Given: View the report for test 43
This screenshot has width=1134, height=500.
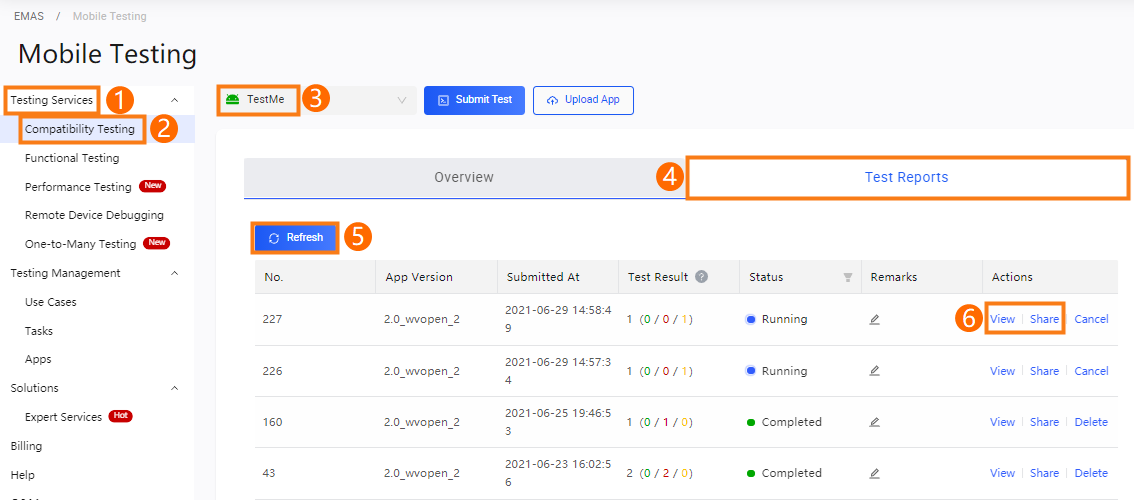Looking at the screenshot, I should click(1002, 473).
